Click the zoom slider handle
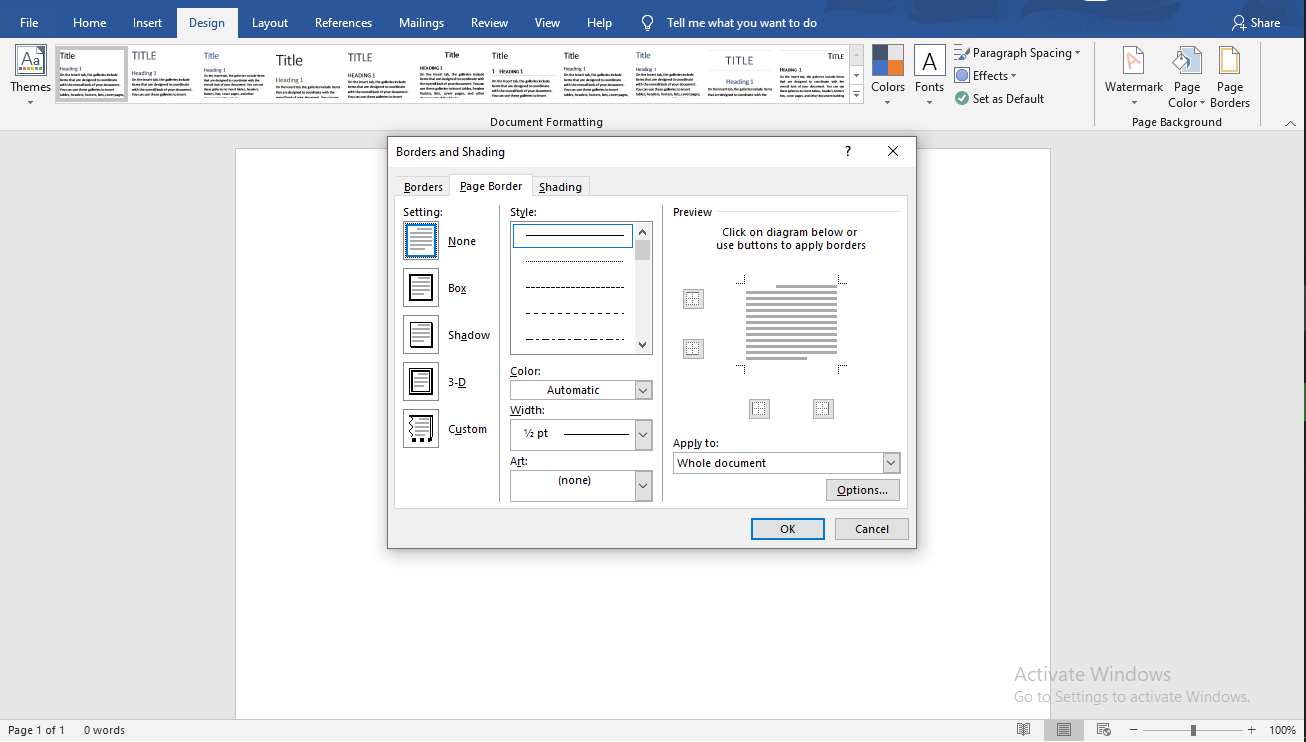This screenshot has height=742, width=1306. tap(1193, 730)
